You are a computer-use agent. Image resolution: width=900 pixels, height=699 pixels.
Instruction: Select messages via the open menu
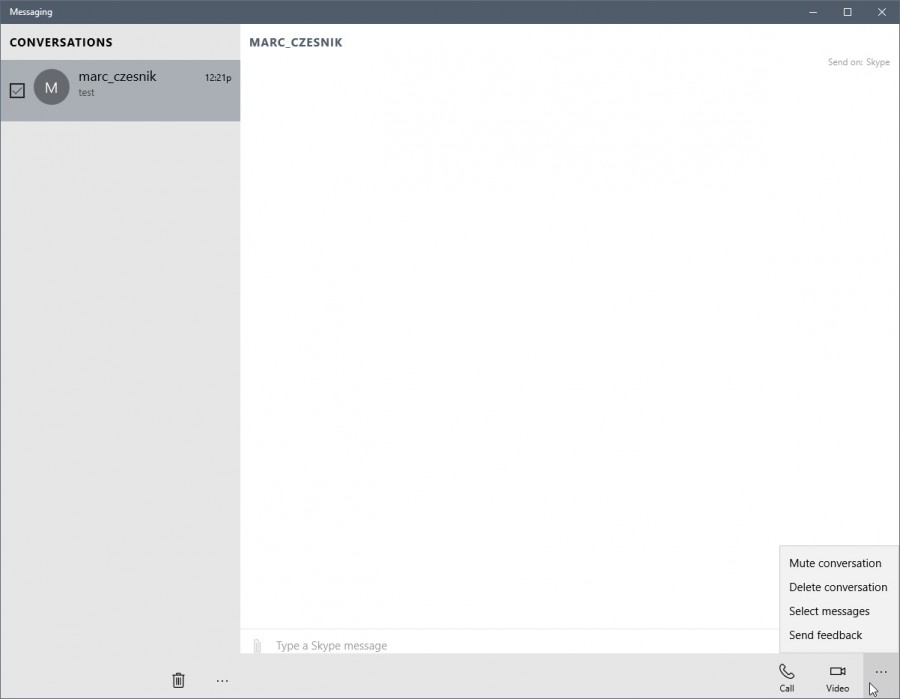(x=829, y=611)
